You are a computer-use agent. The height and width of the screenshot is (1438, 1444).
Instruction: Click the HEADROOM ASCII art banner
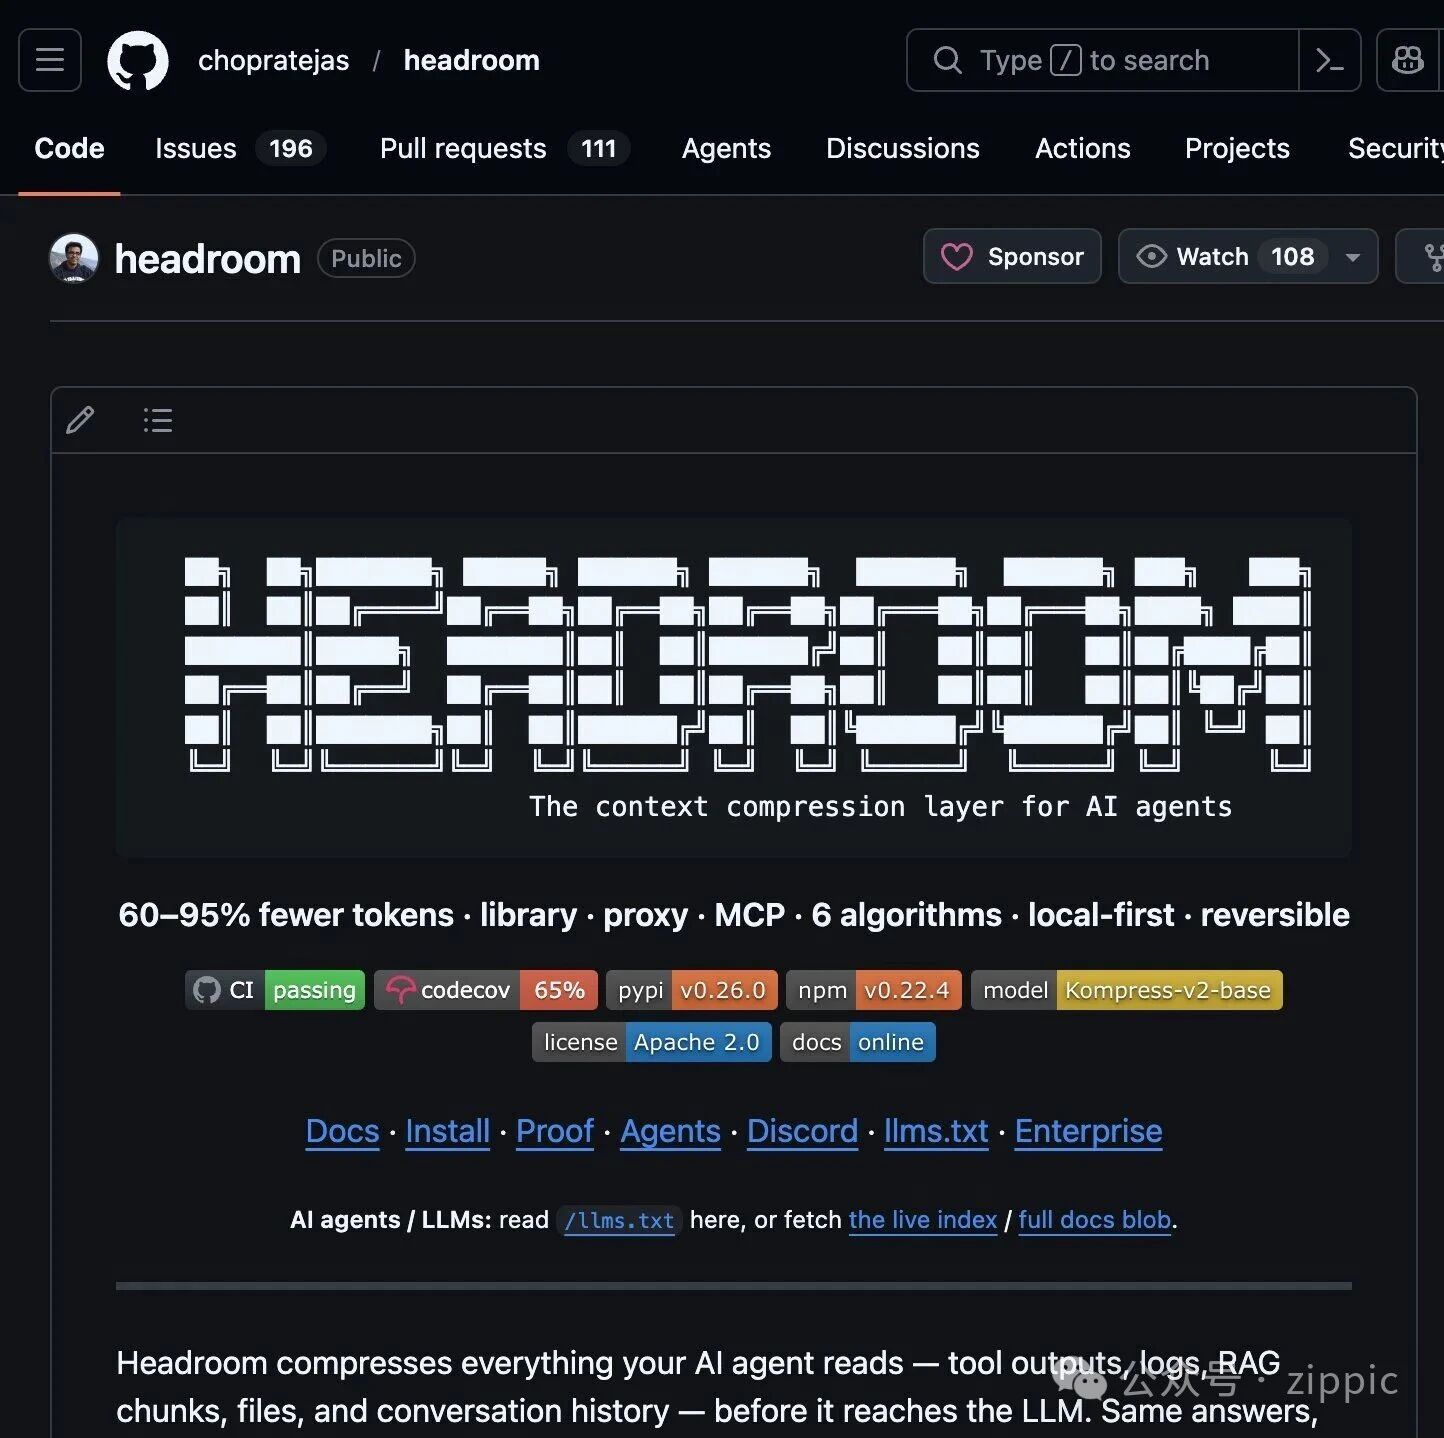[748, 663]
